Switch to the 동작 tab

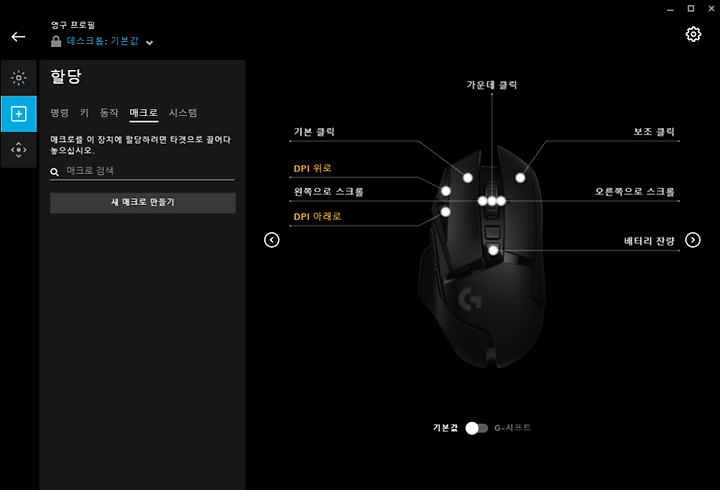[x=109, y=113]
